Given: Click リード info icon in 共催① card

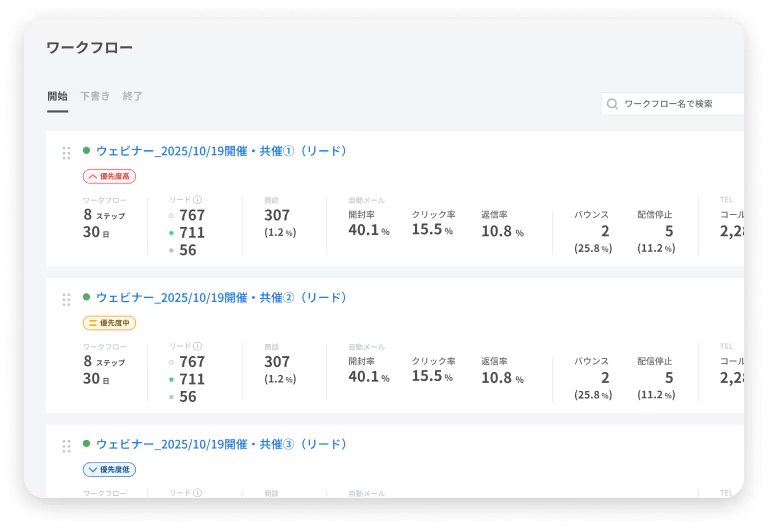Looking at the screenshot, I should (x=198, y=200).
